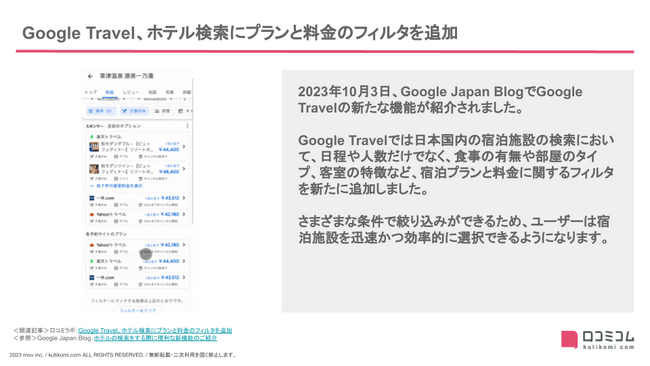The image size is (650, 366).
Task: Switch to the レビュー tab
Action: tap(131, 92)
